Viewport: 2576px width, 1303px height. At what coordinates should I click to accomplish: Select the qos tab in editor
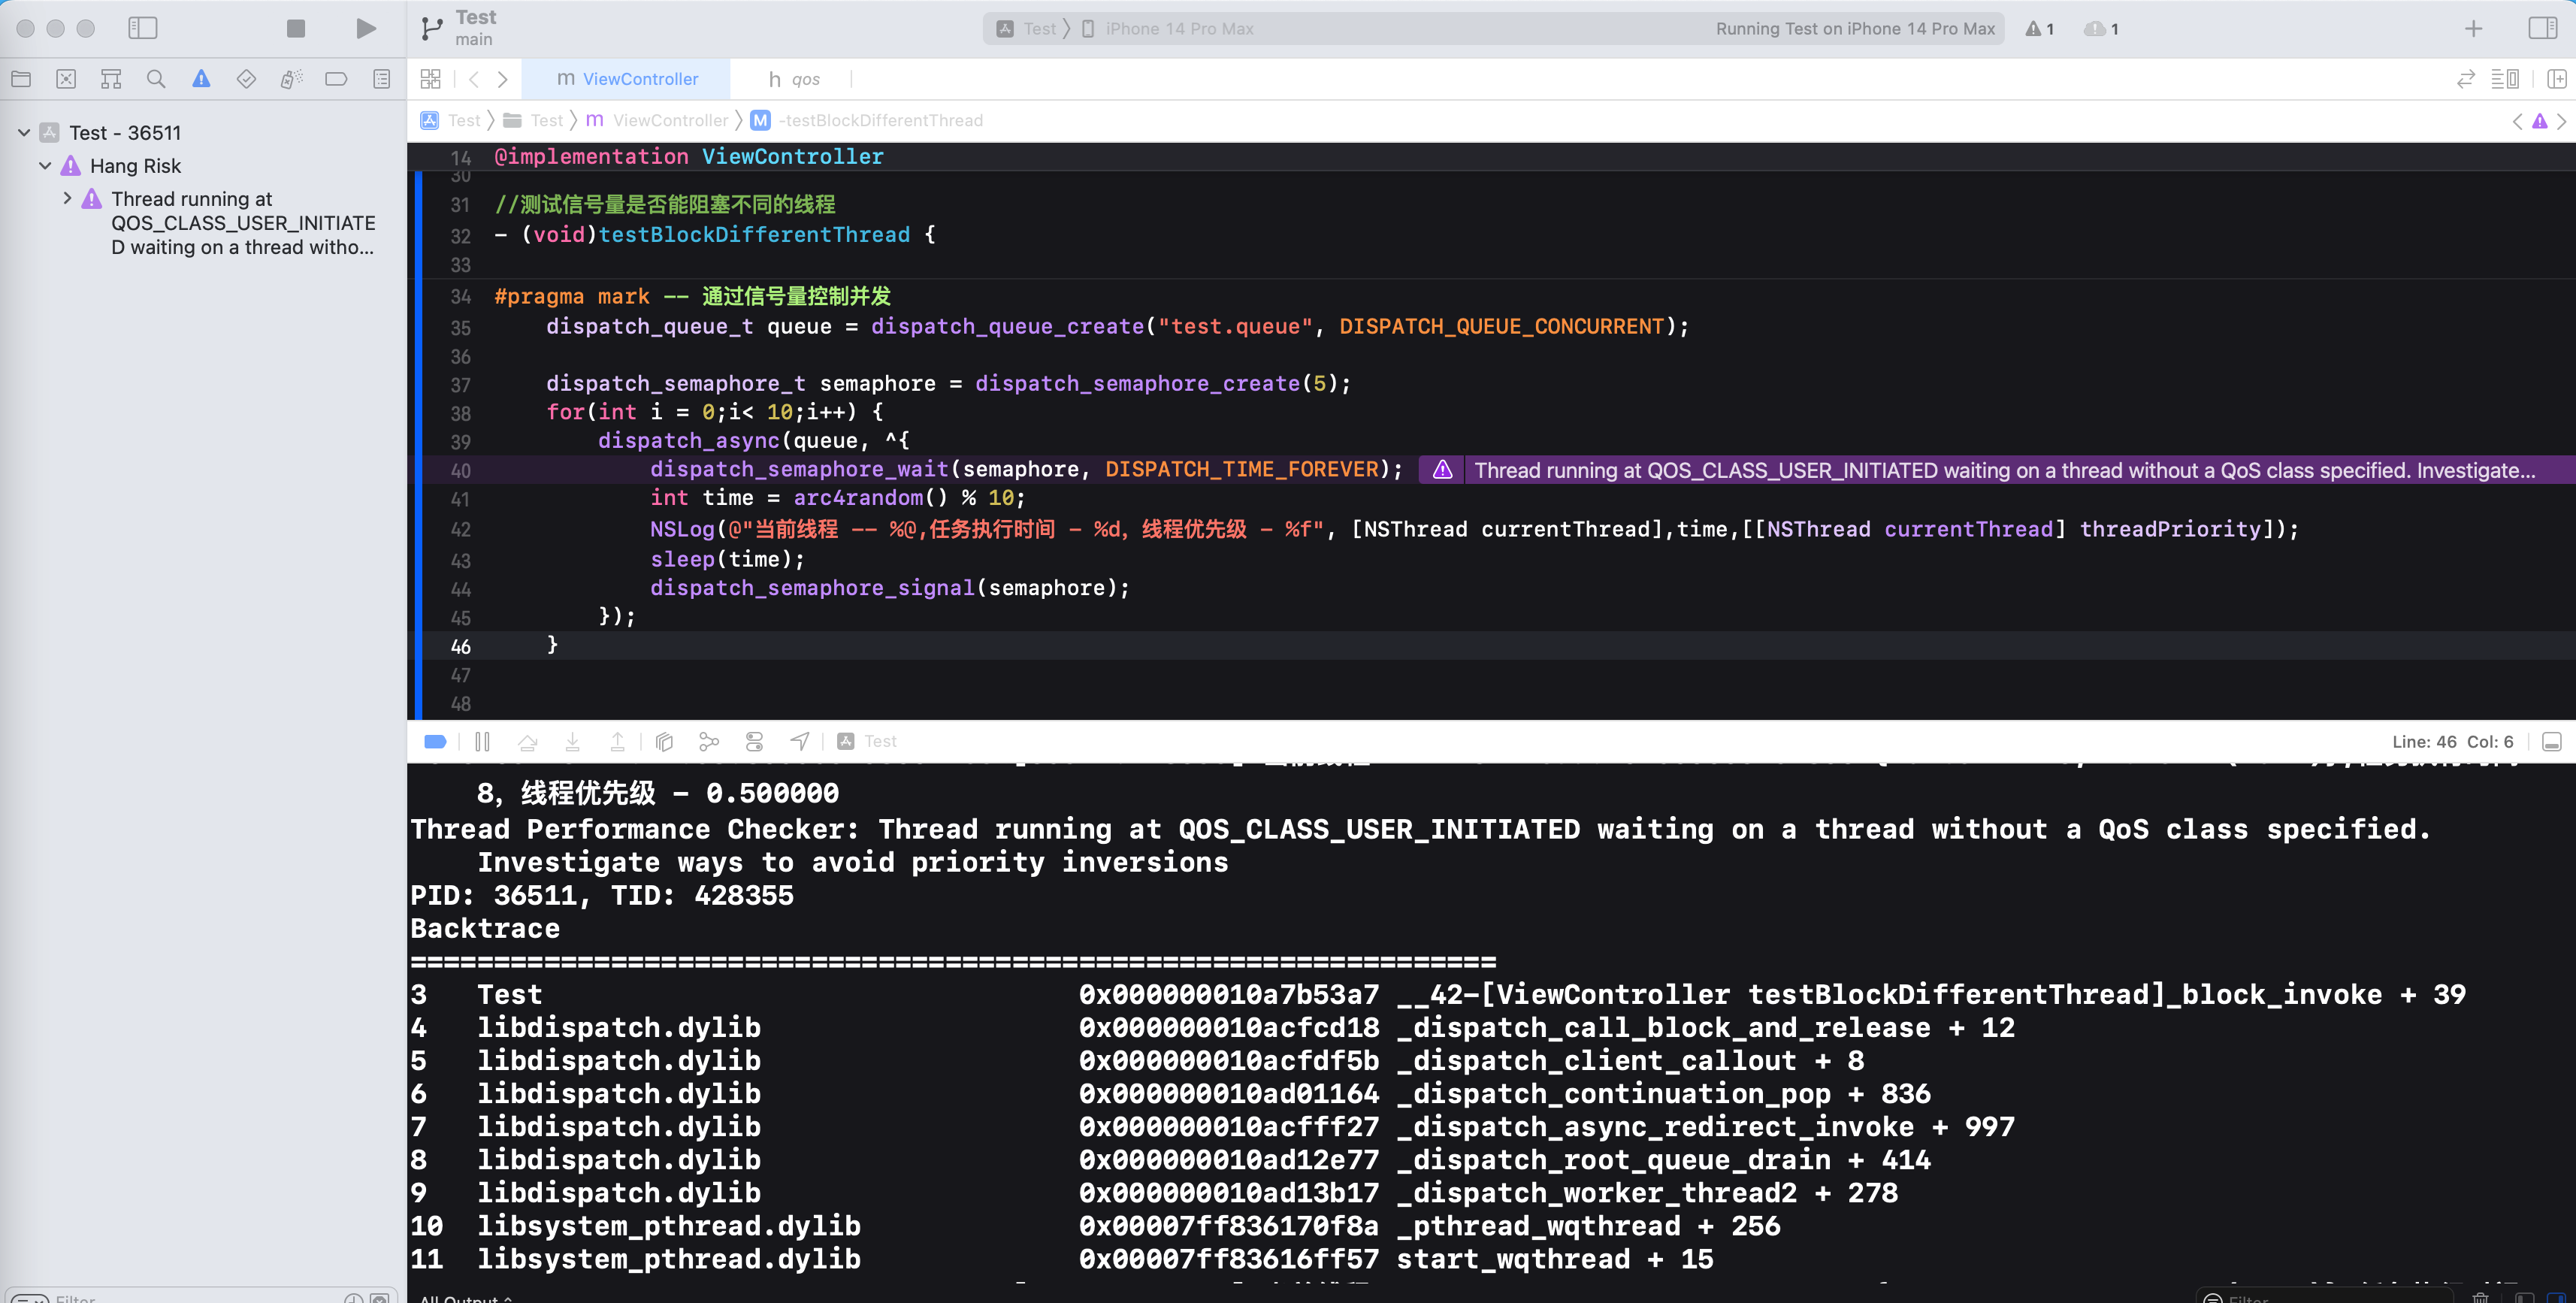pyautogui.click(x=794, y=78)
